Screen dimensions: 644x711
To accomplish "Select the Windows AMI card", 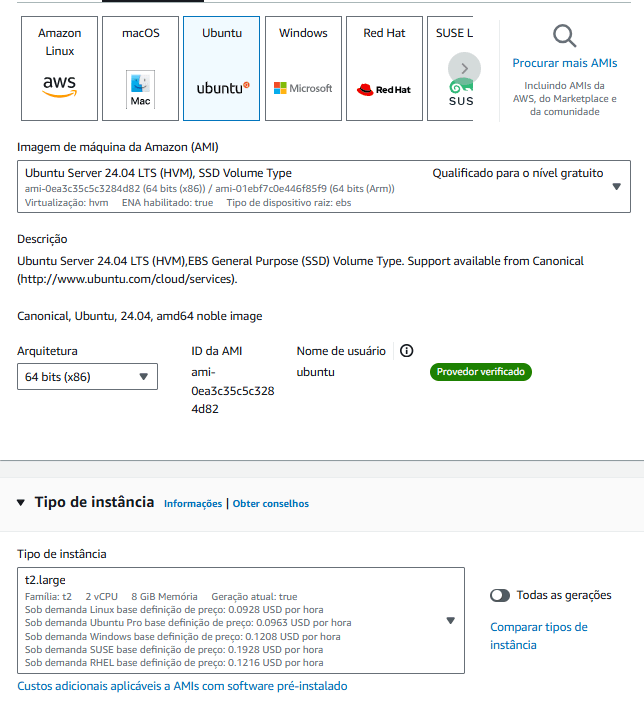I will click(303, 68).
